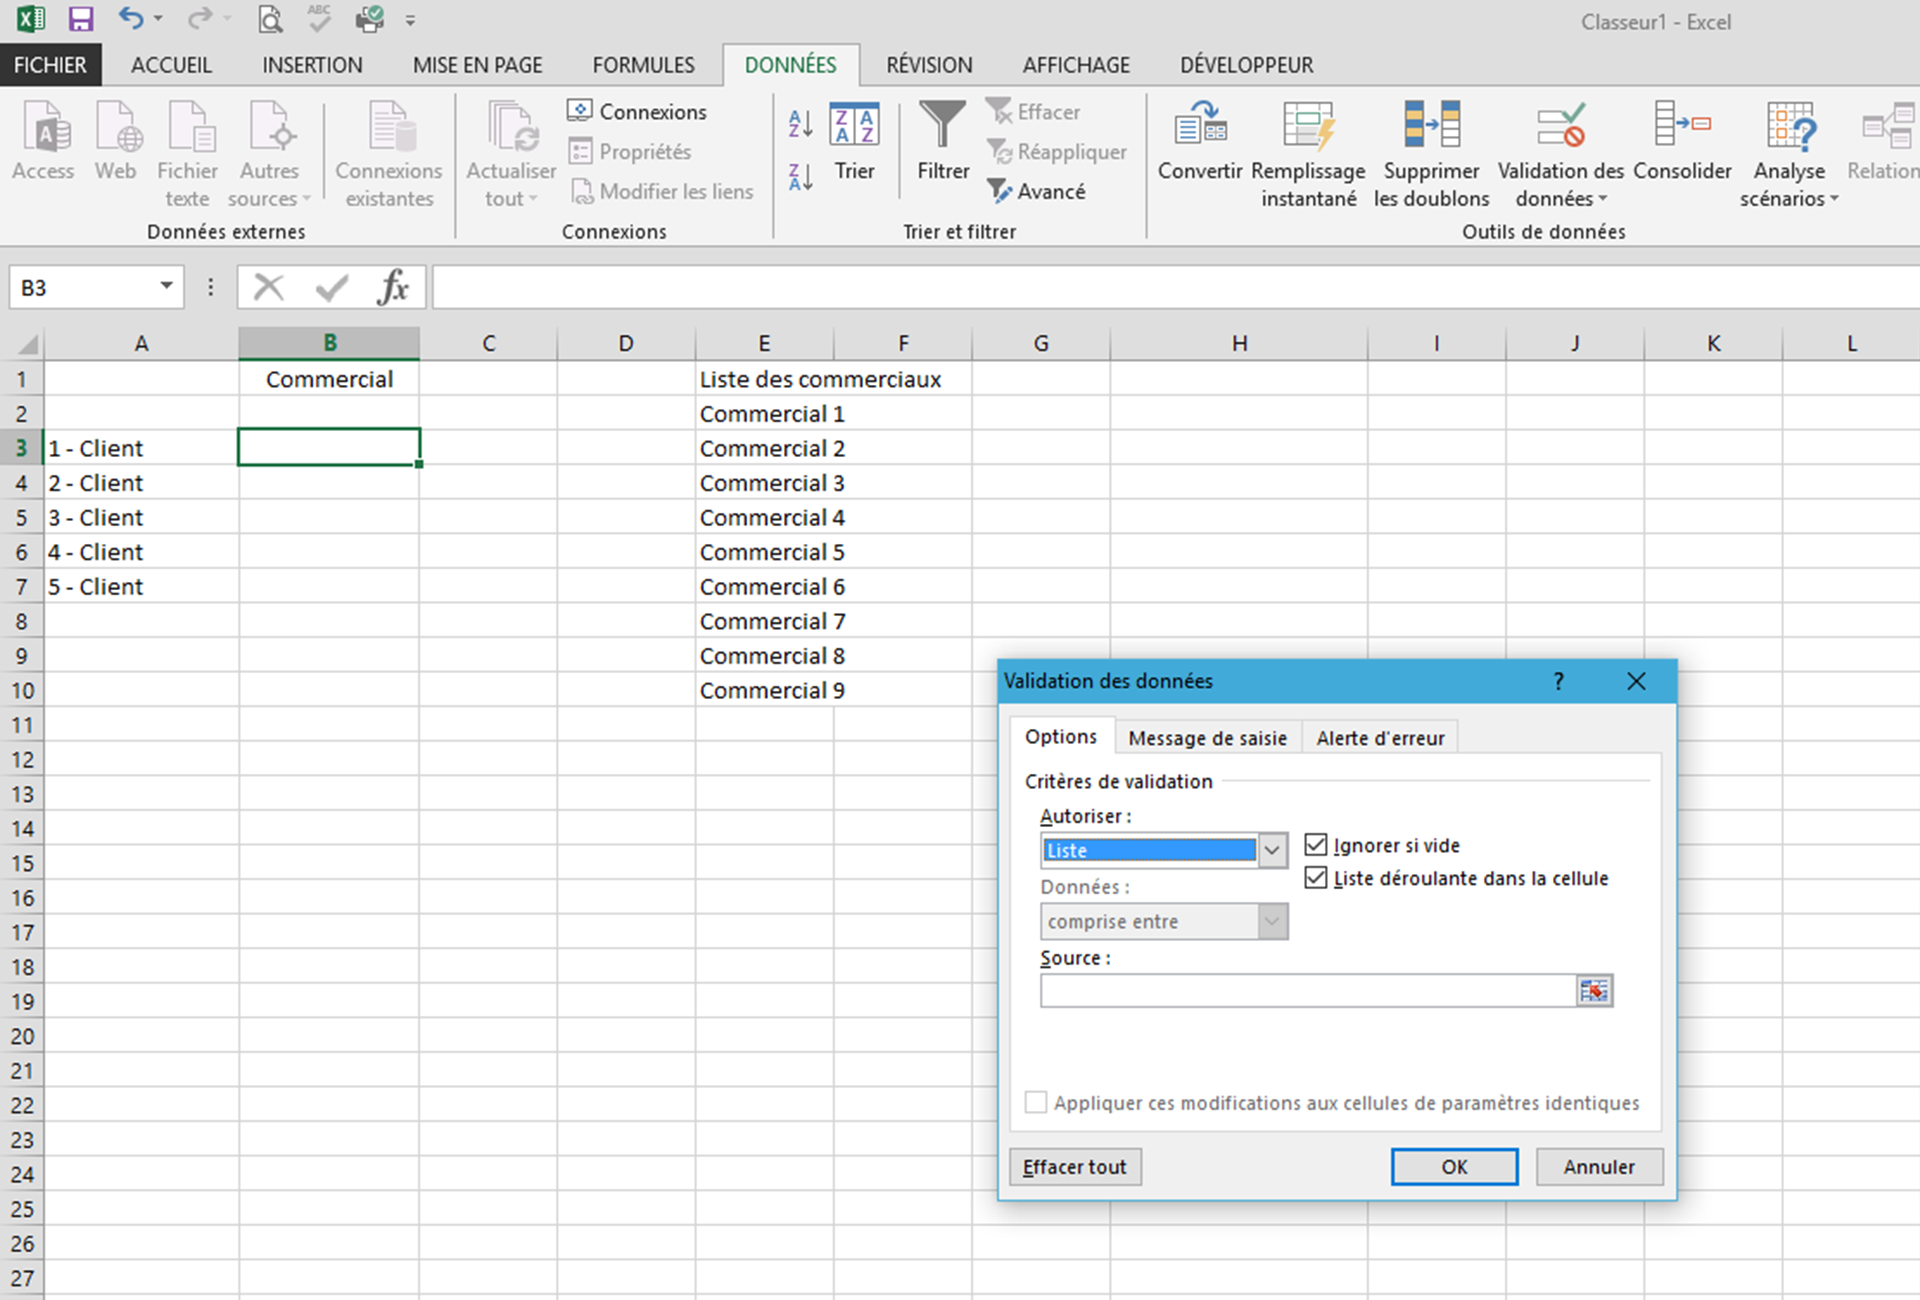
Task: Open Connexions existantes
Action: (x=389, y=154)
